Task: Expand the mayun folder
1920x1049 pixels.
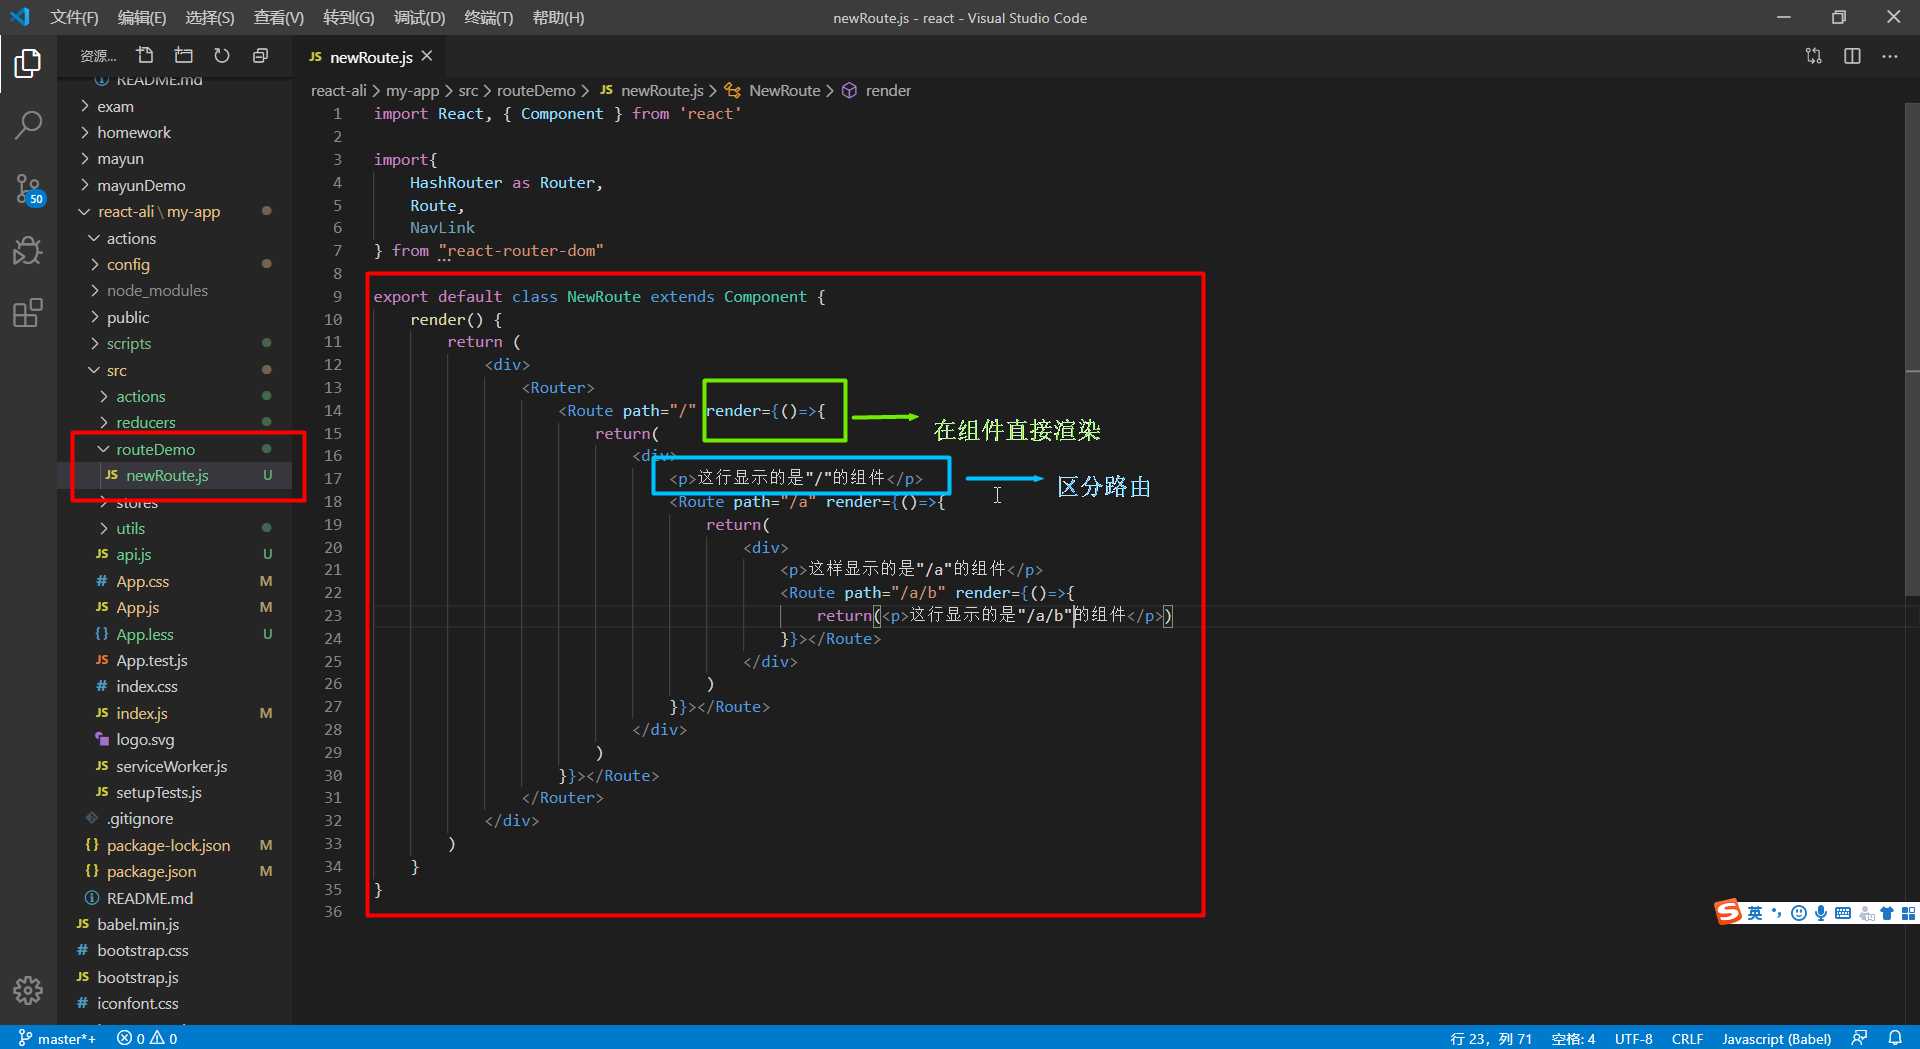Action: click(x=175, y=158)
